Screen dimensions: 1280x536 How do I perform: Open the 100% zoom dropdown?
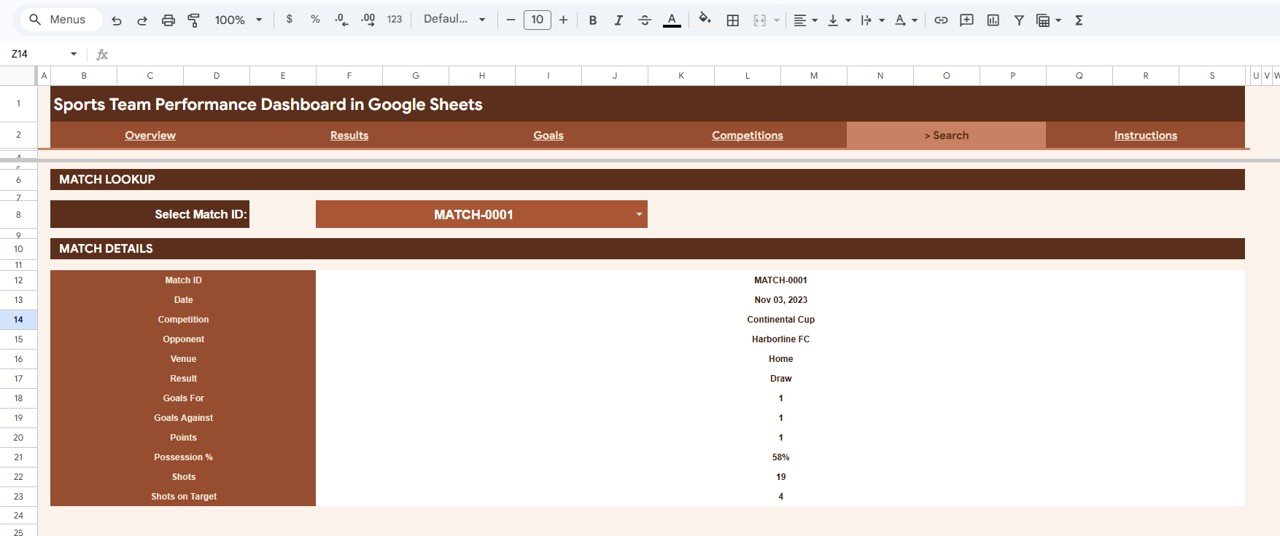click(x=239, y=20)
